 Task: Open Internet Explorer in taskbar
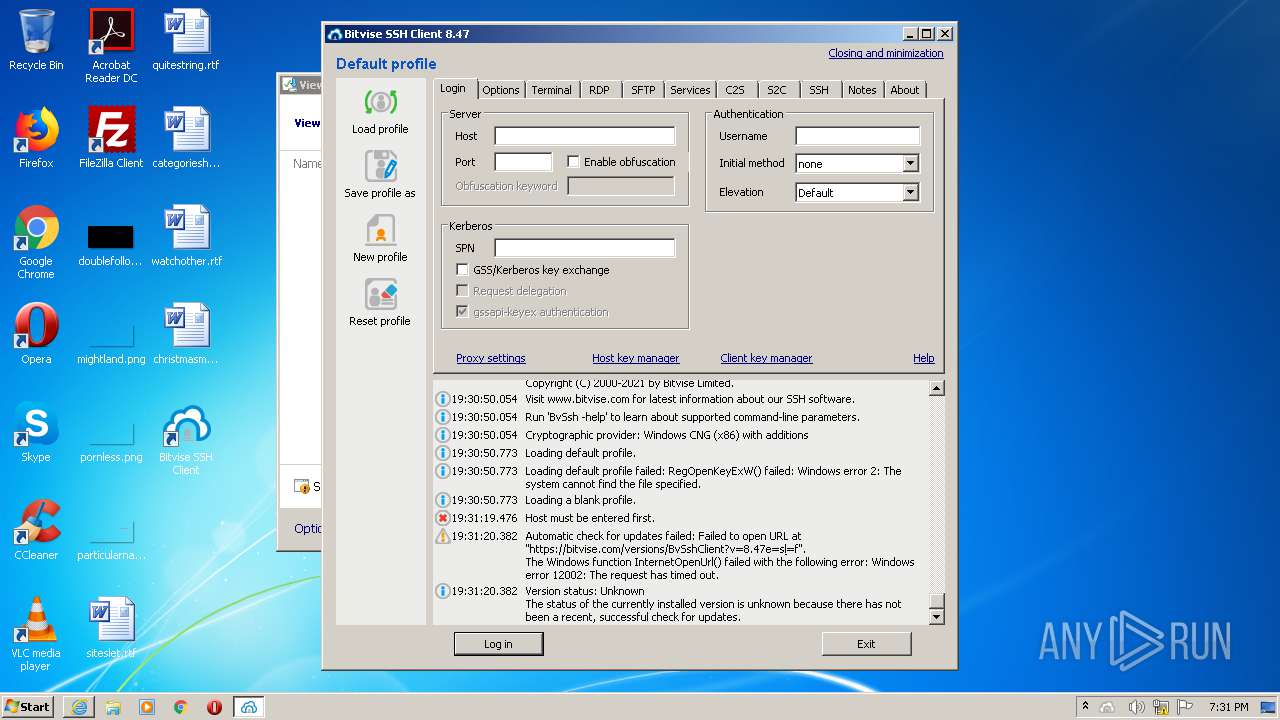click(x=79, y=707)
